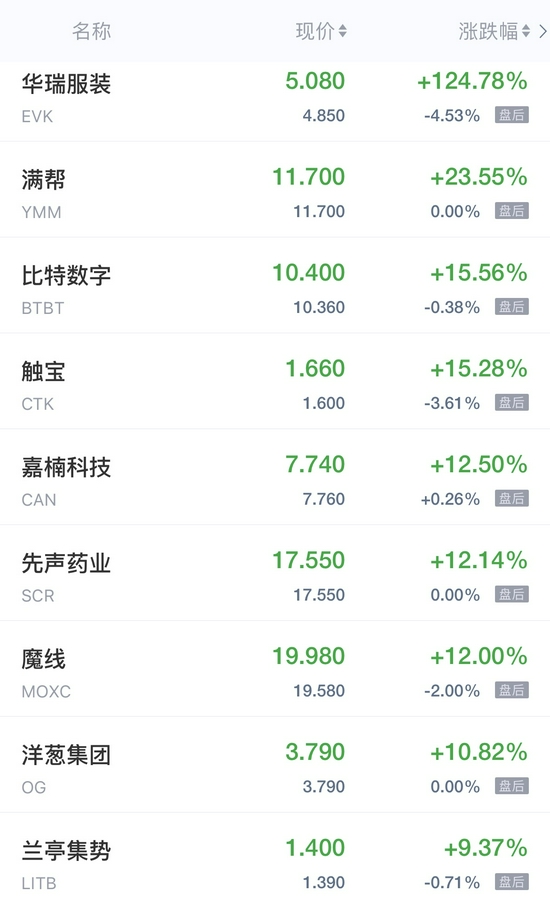This screenshot has height=907, width=550.
Task: Open 触宝 CTK stock row
Action: (275, 382)
